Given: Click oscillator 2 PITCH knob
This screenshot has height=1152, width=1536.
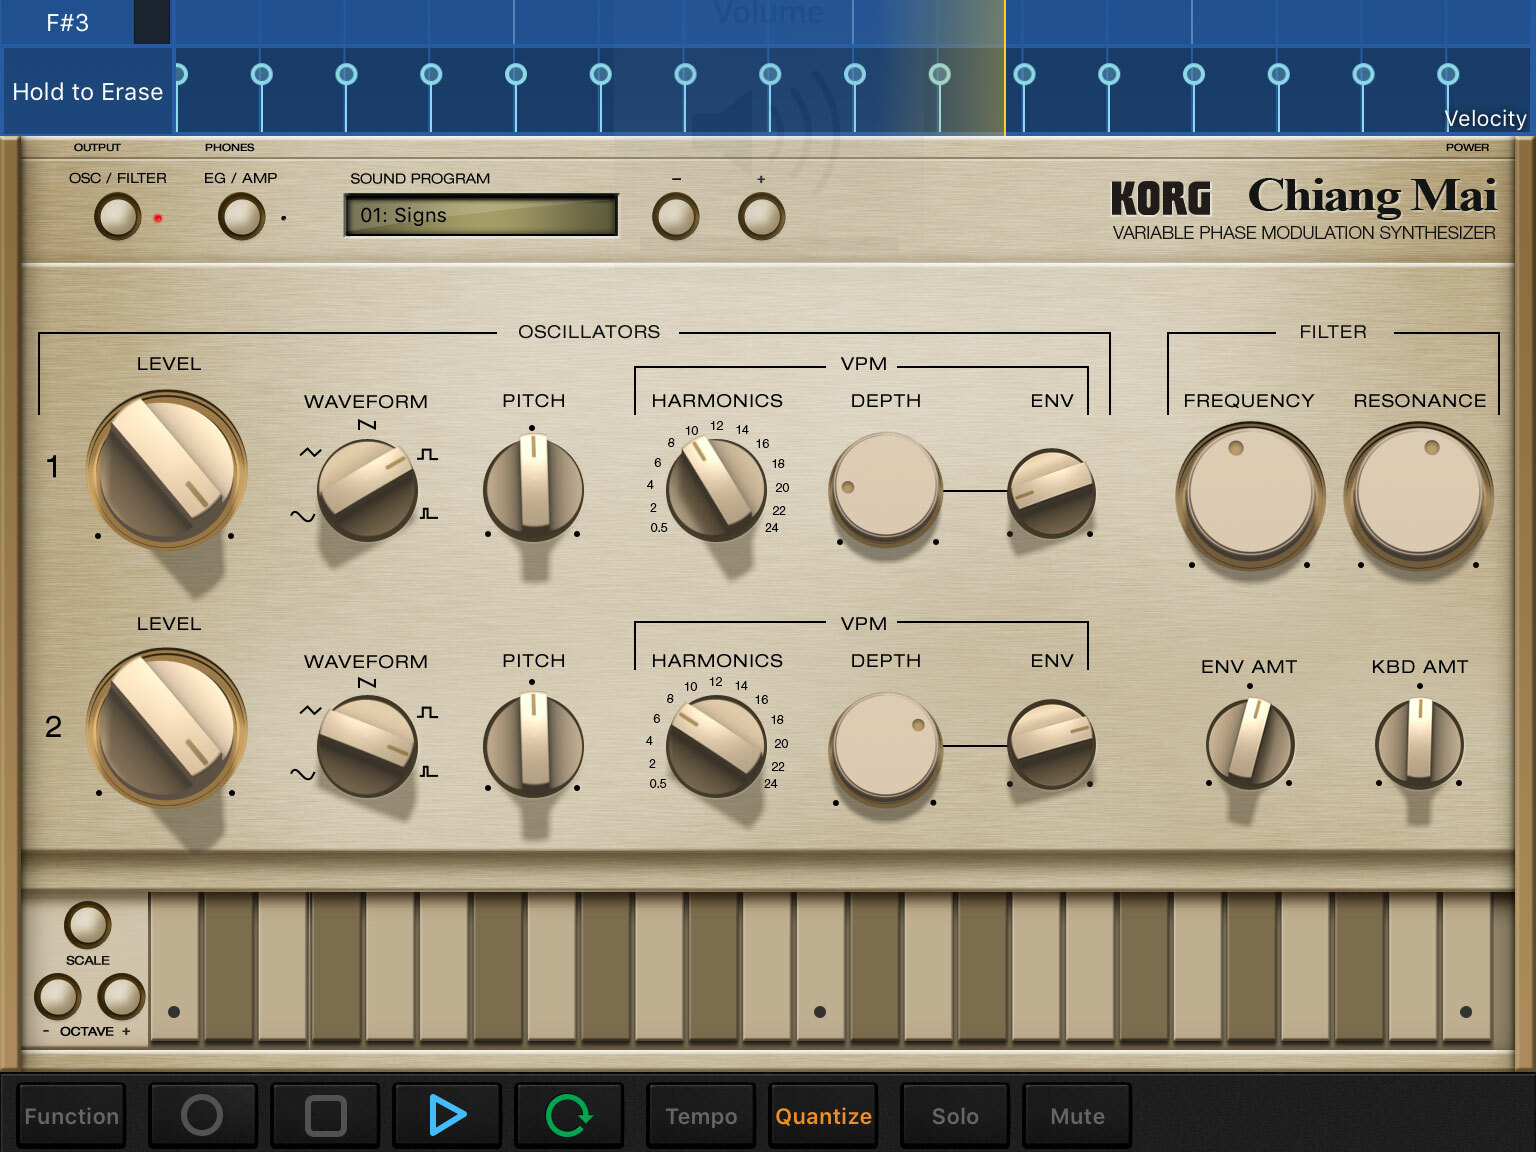Looking at the screenshot, I should point(533,746).
